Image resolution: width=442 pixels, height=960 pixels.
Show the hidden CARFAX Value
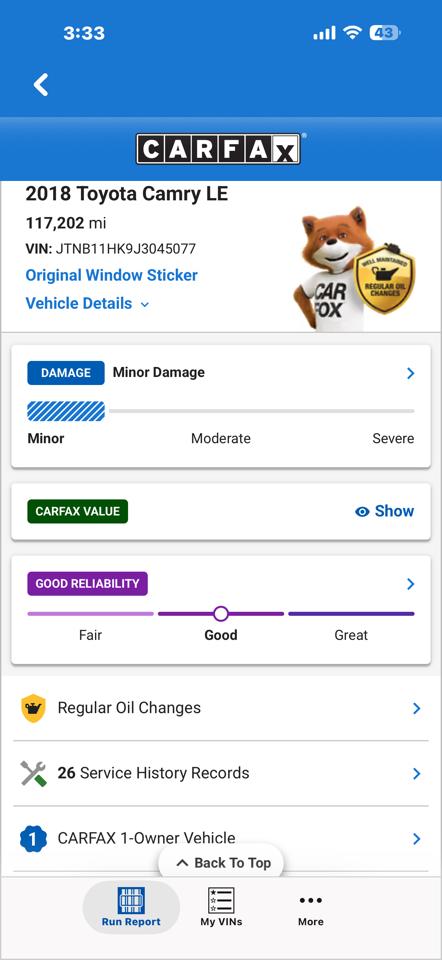pyautogui.click(x=384, y=511)
